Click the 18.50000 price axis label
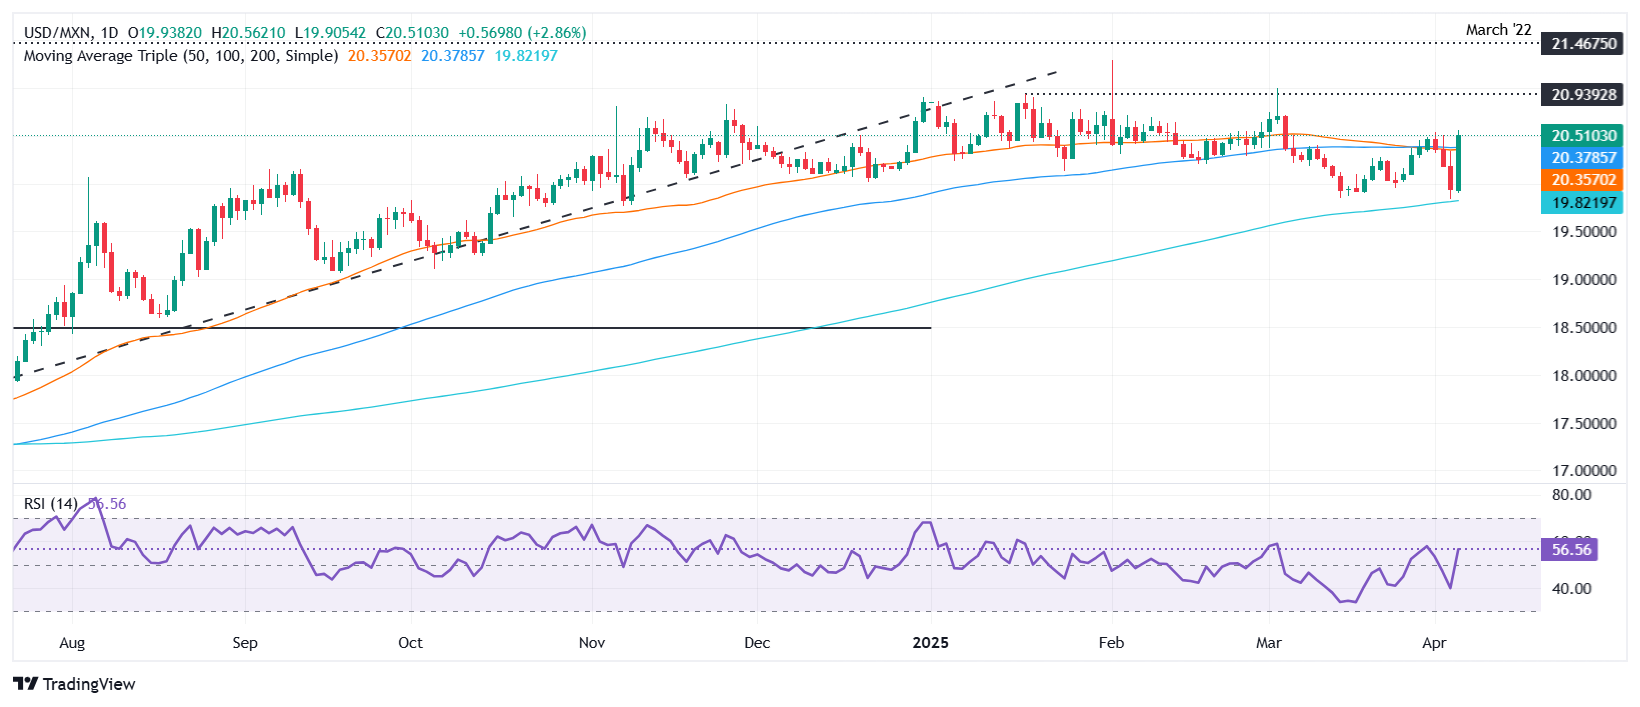 click(x=1583, y=328)
